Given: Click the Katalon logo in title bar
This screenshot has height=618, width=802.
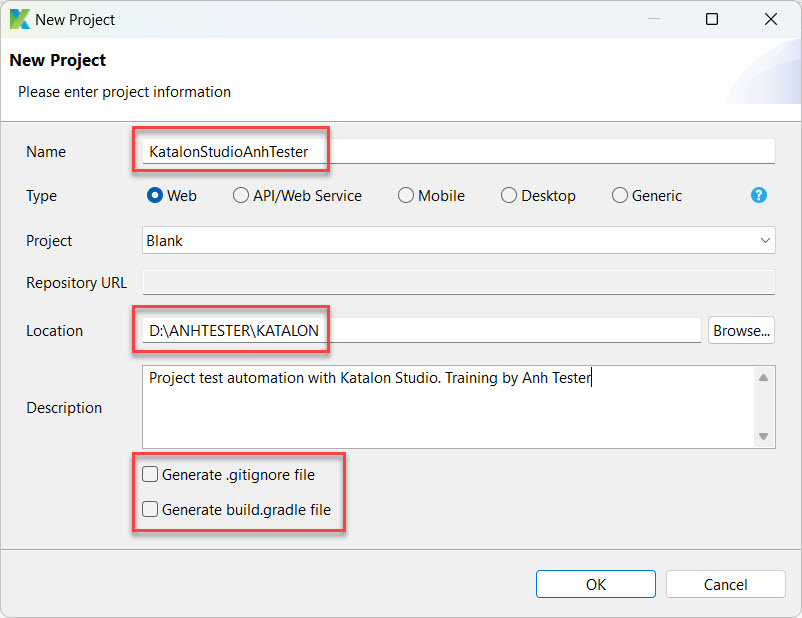Looking at the screenshot, I should tap(19, 19).
